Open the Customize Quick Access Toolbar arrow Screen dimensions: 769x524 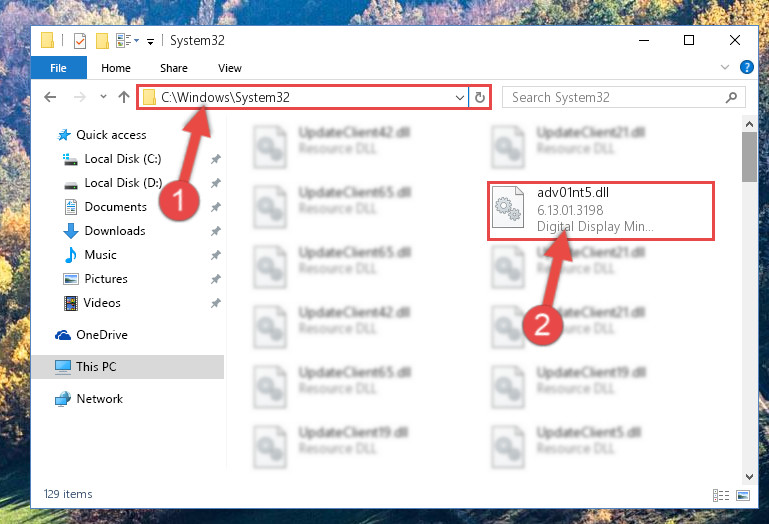151,42
